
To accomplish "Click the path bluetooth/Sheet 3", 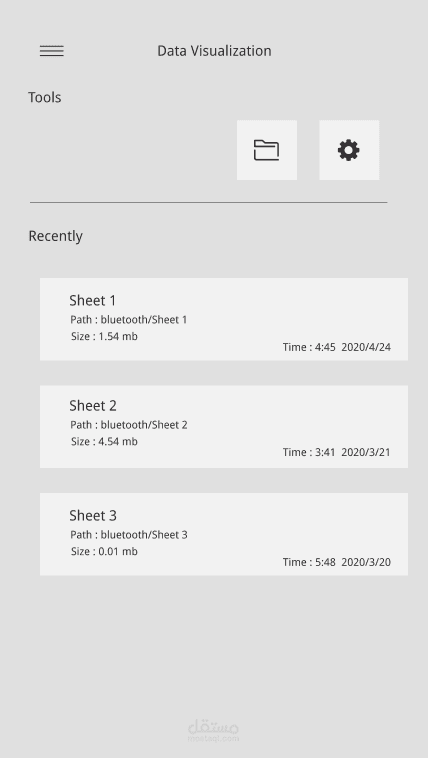I will (x=129, y=535).
